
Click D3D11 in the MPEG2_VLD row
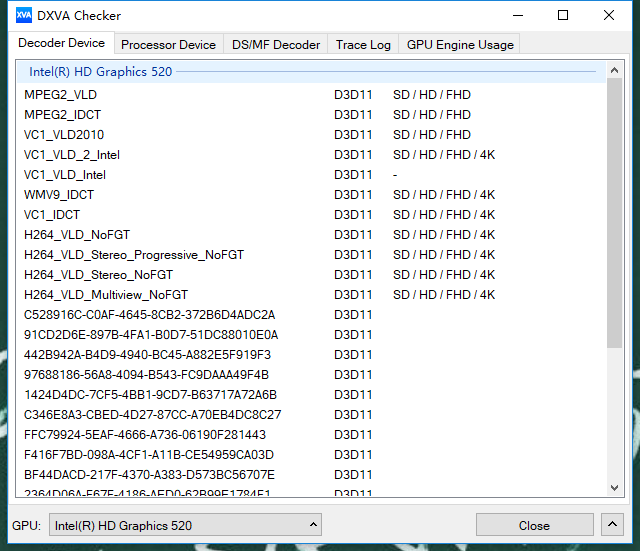[353, 95]
